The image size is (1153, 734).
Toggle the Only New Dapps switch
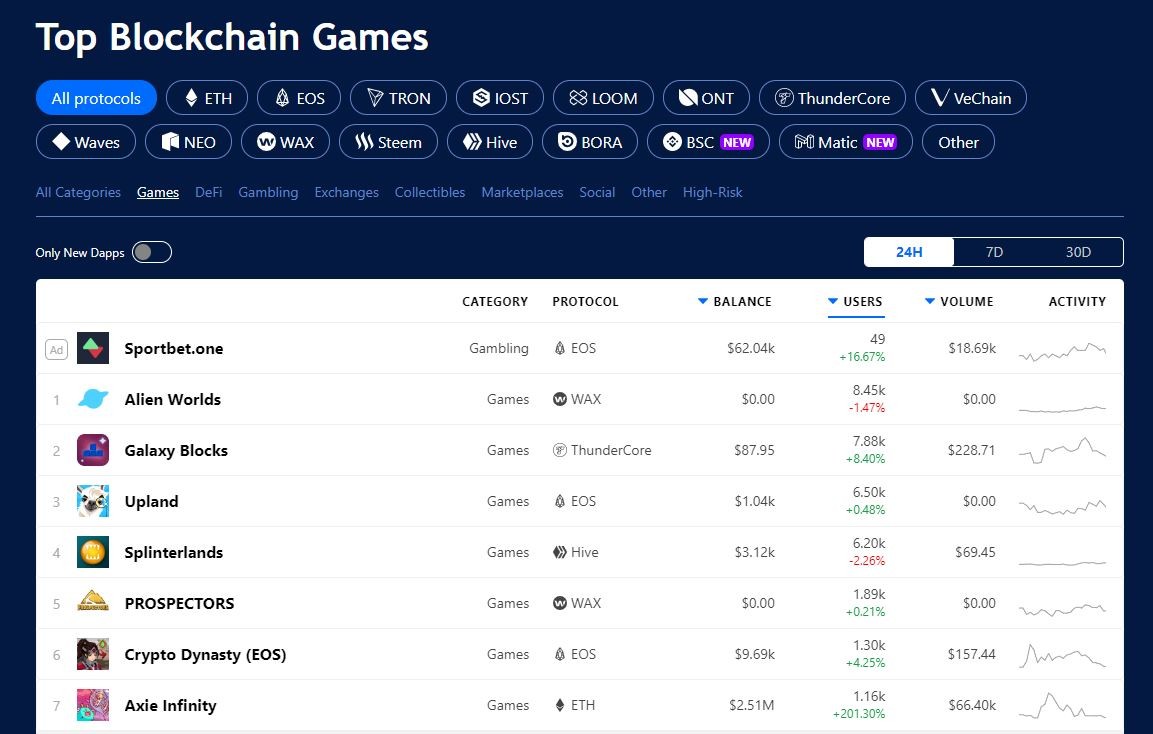point(152,252)
